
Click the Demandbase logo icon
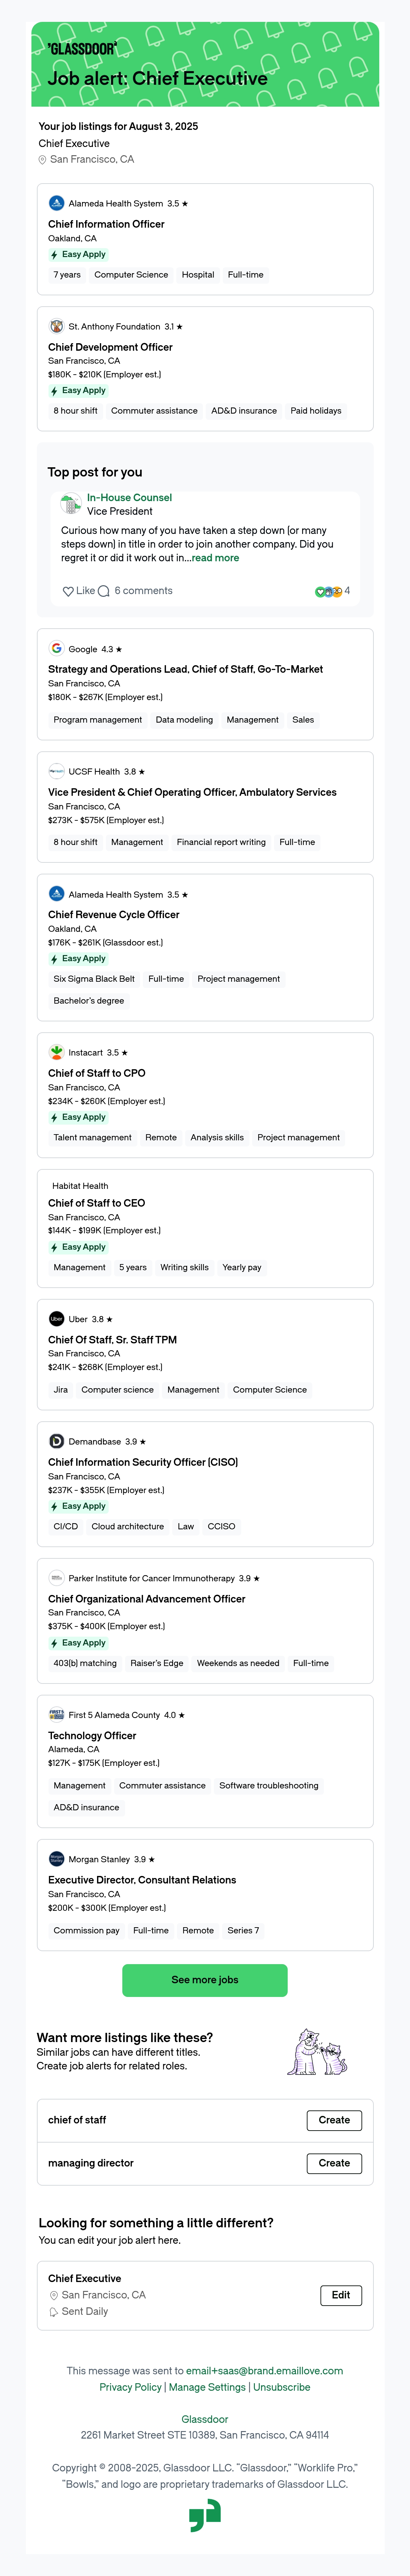click(57, 1441)
